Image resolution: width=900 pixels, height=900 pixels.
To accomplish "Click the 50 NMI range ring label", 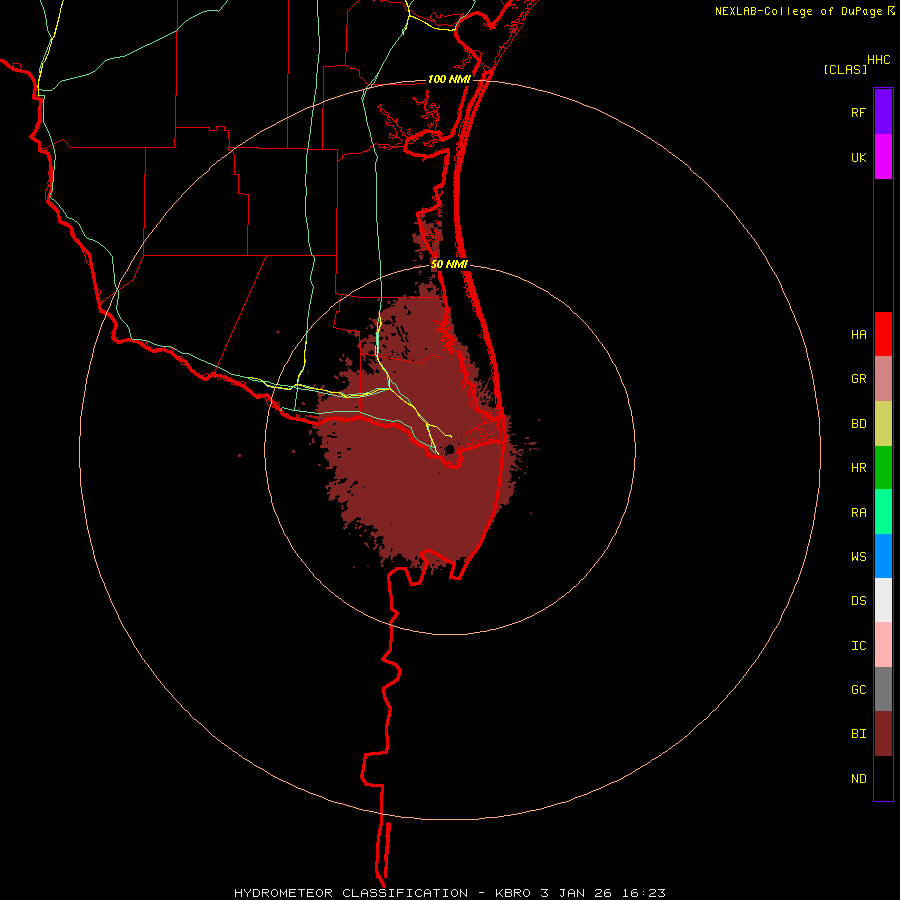I will tap(449, 265).
